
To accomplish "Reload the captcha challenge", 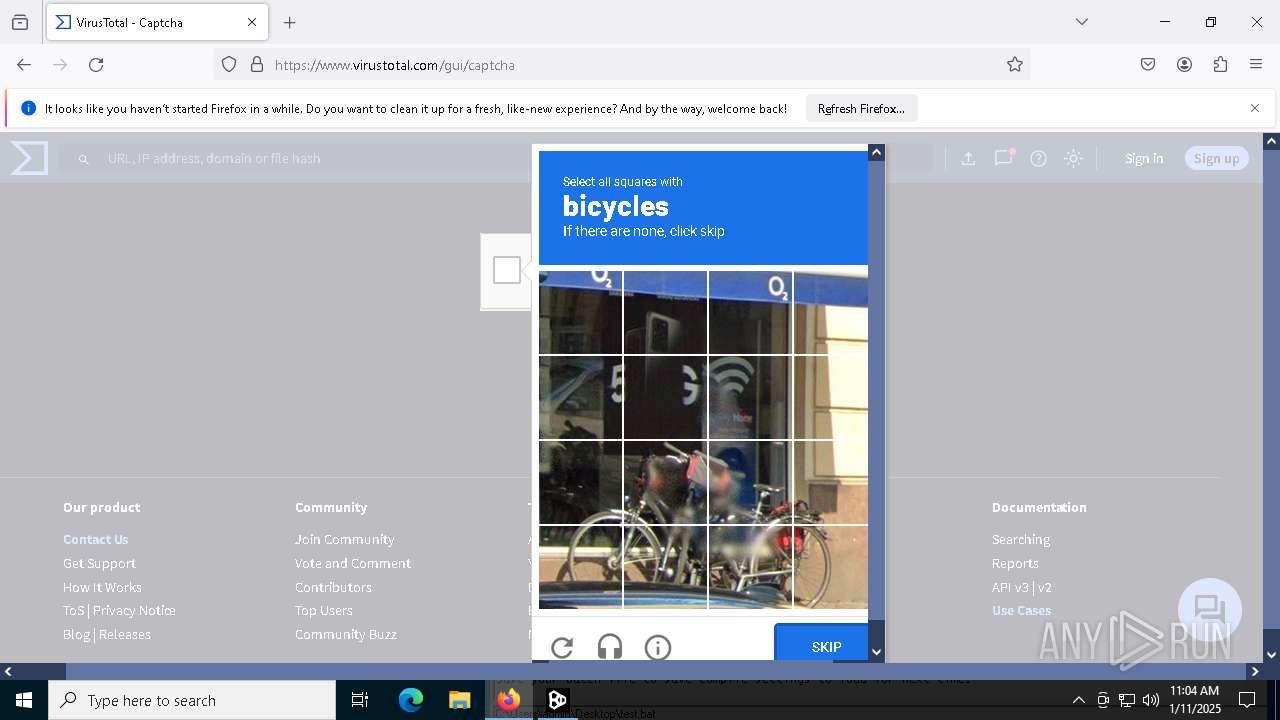I will click(562, 648).
